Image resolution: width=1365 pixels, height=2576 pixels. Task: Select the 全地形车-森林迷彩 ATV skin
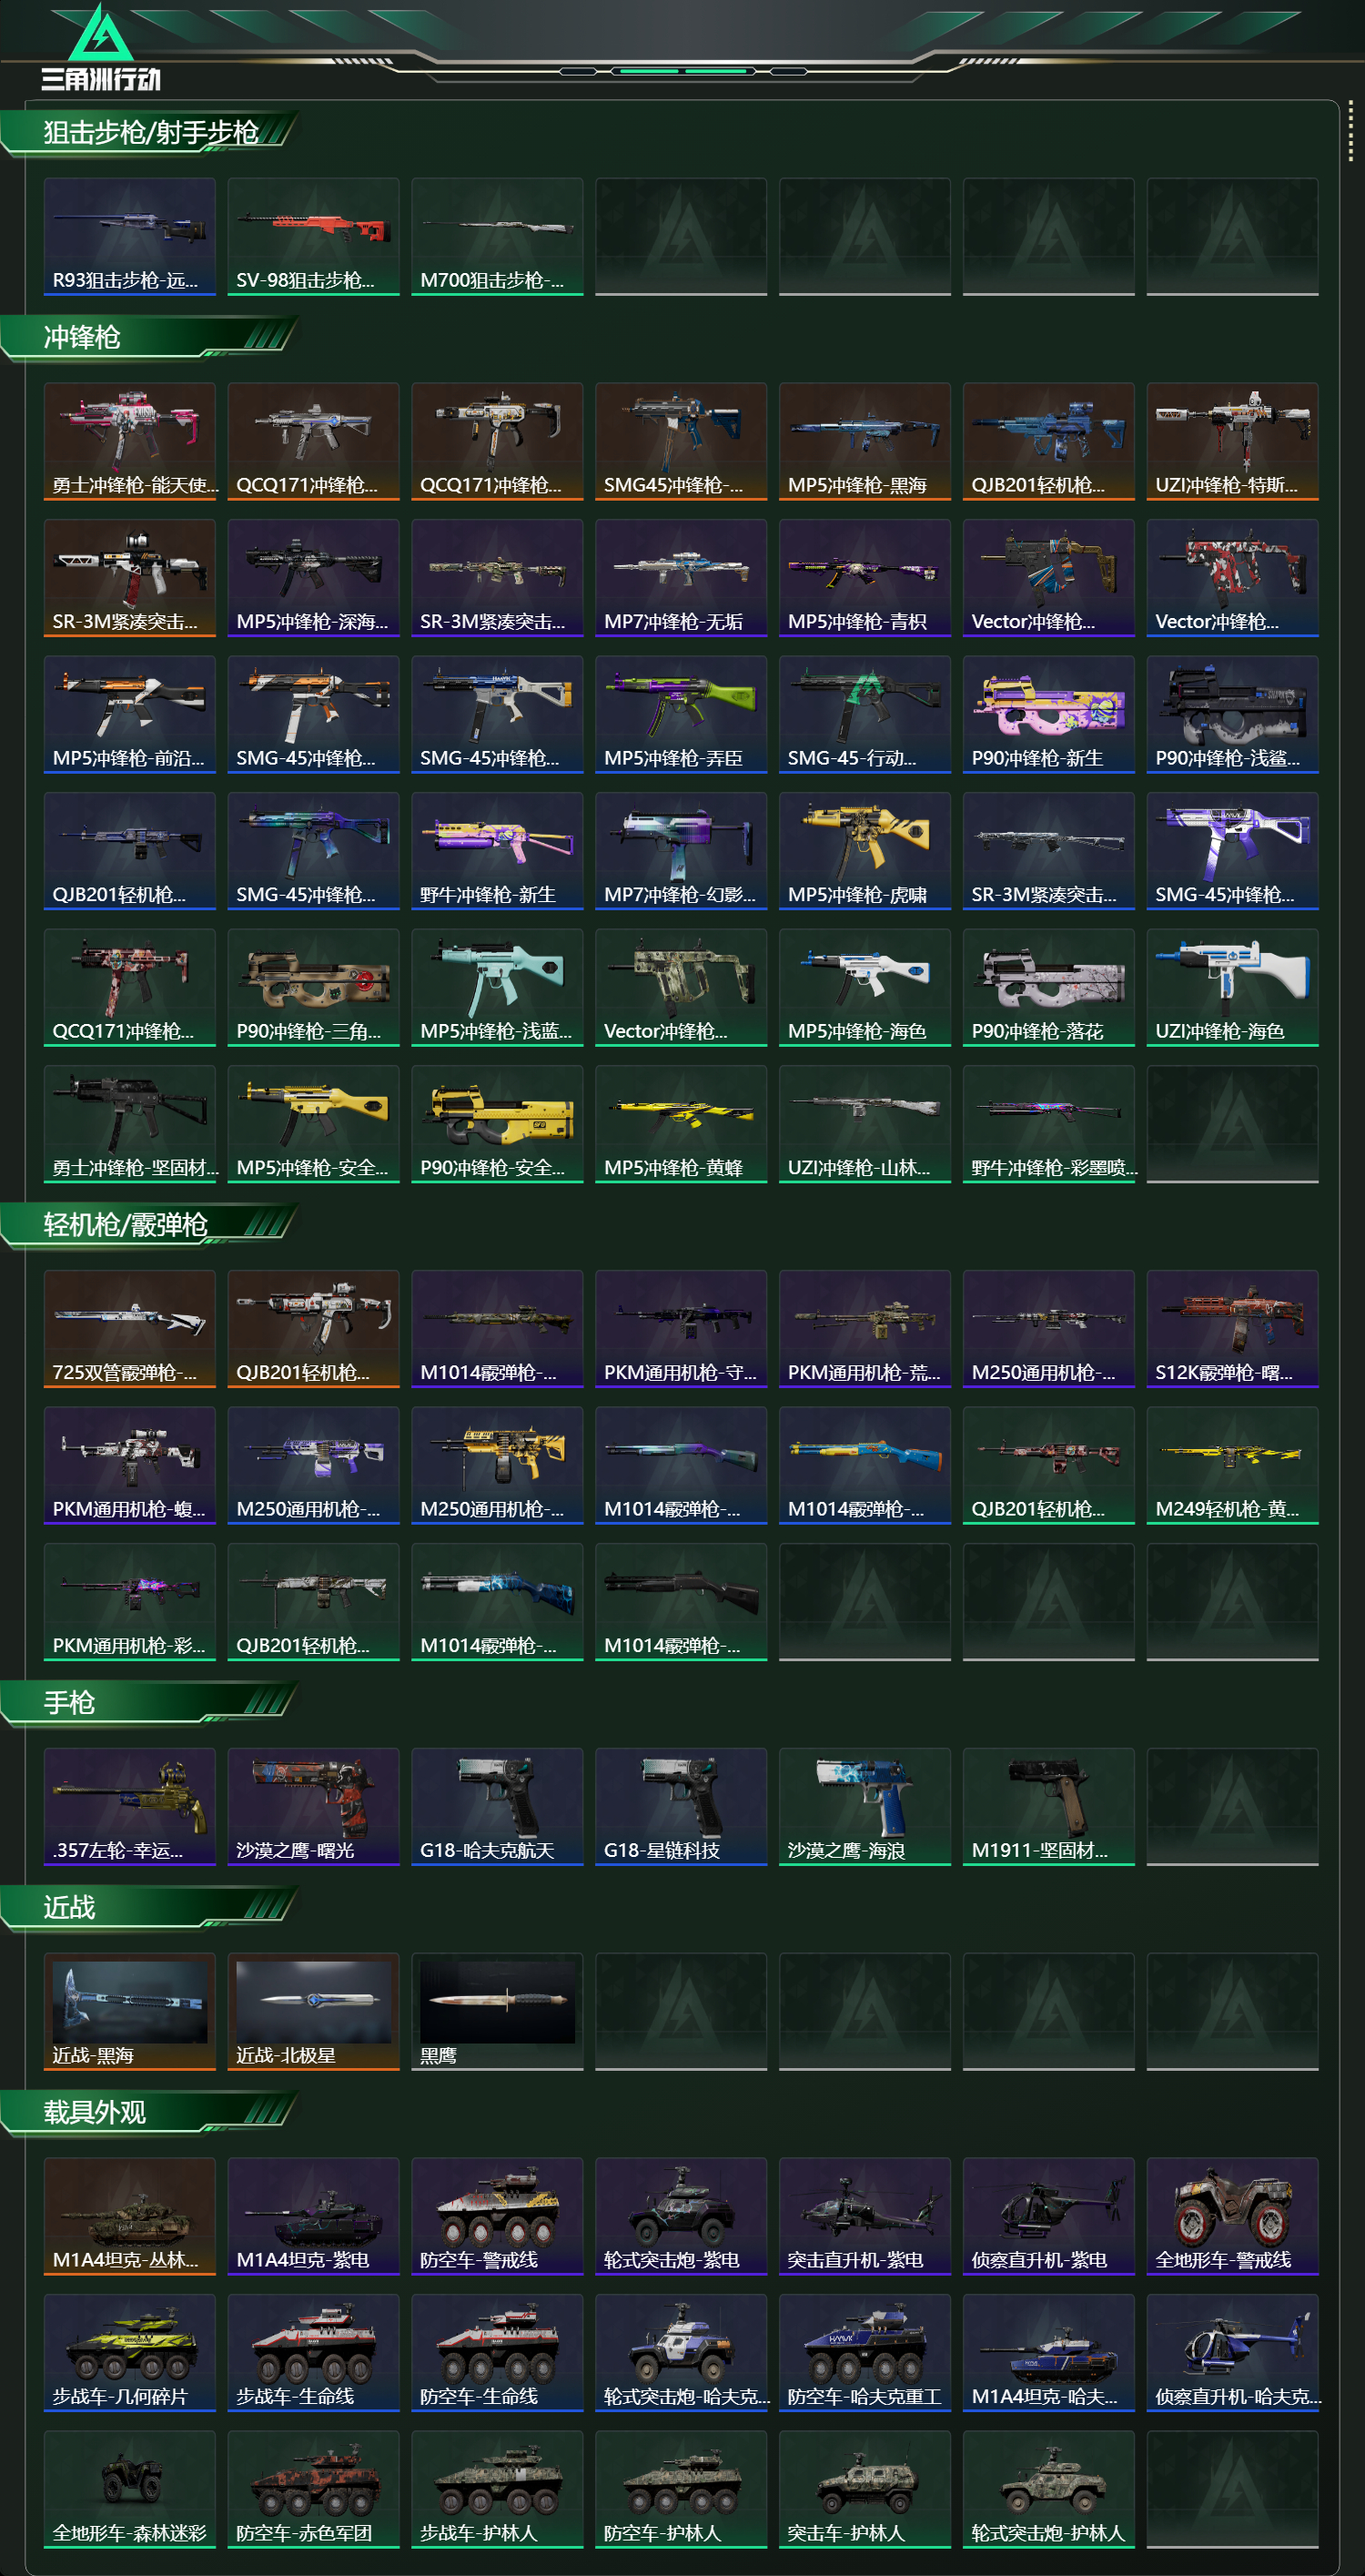pos(129,2489)
